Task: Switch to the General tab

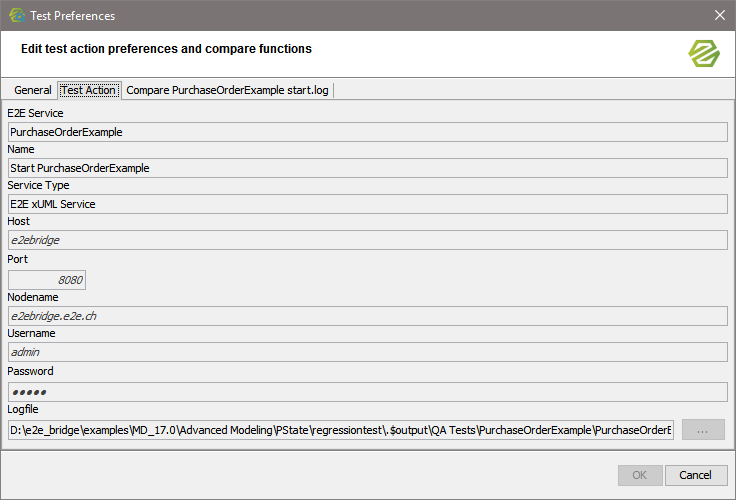Action: (32, 90)
